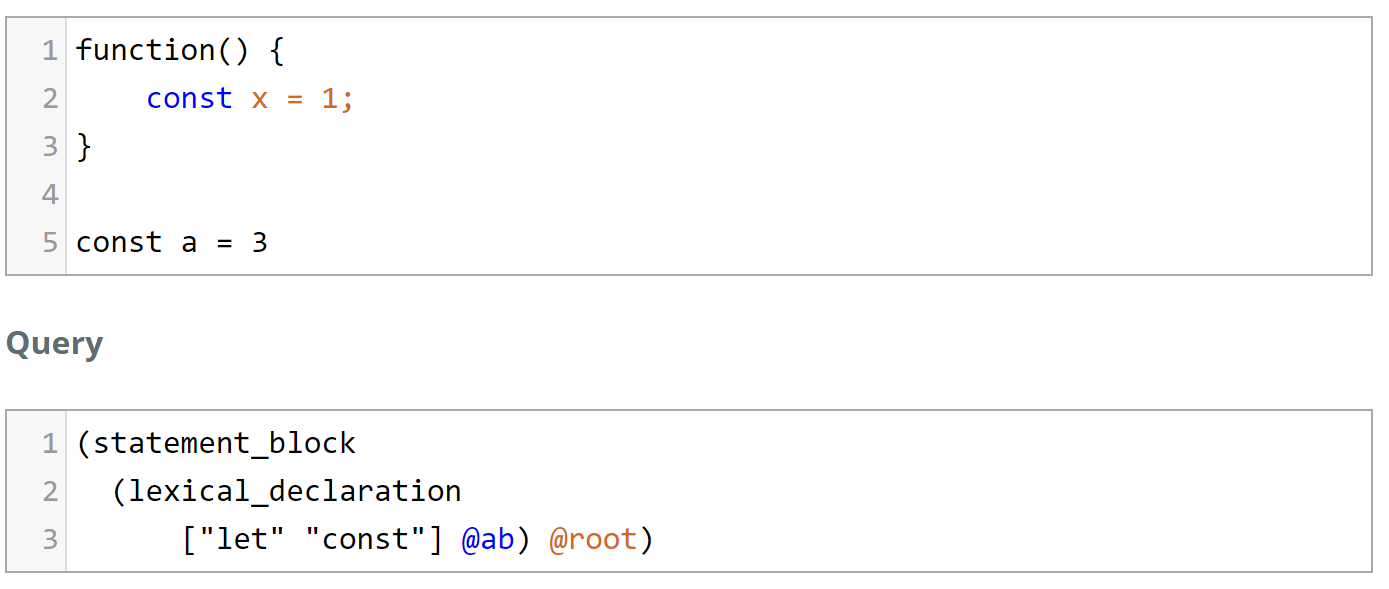Screen dimensions: 1389x589
Task: Click the number 3 after "a ="
Action: coord(260,243)
